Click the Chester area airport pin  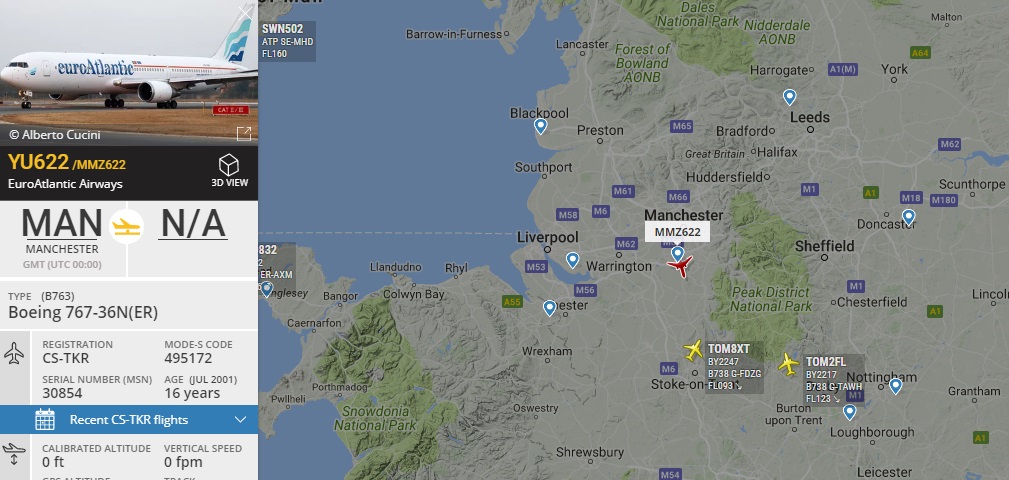(x=549, y=308)
